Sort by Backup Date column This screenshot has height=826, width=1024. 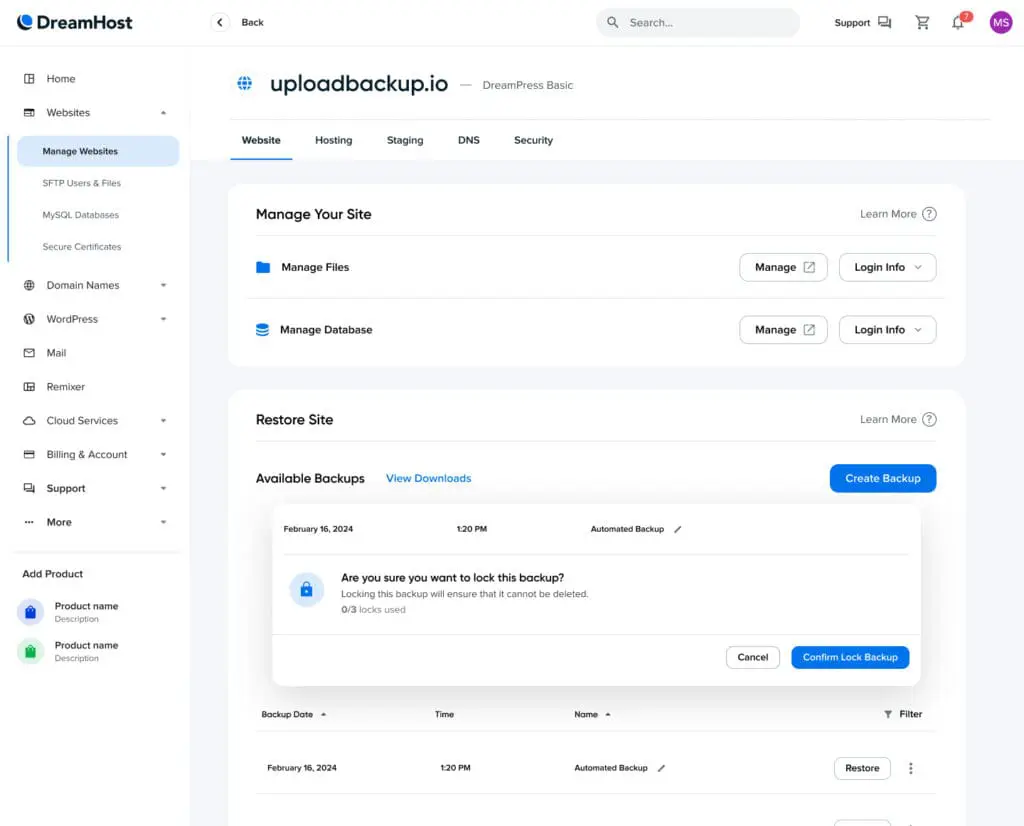tap(293, 714)
